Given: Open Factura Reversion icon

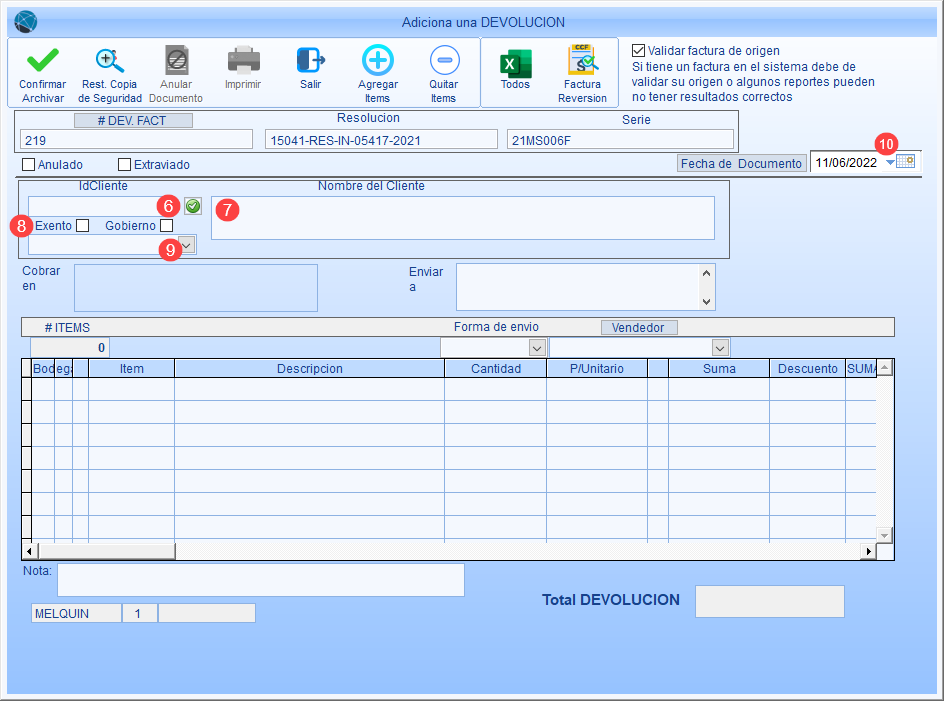Looking at the screenshot, I should (x=582, y=60).
